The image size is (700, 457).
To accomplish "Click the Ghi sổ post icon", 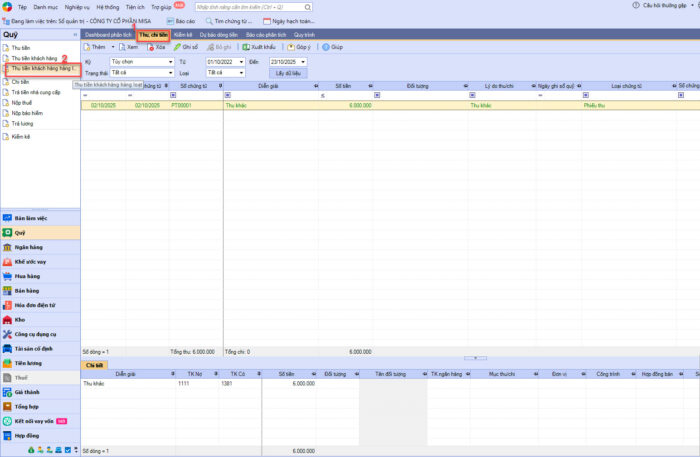I will (x=185, y=47).
